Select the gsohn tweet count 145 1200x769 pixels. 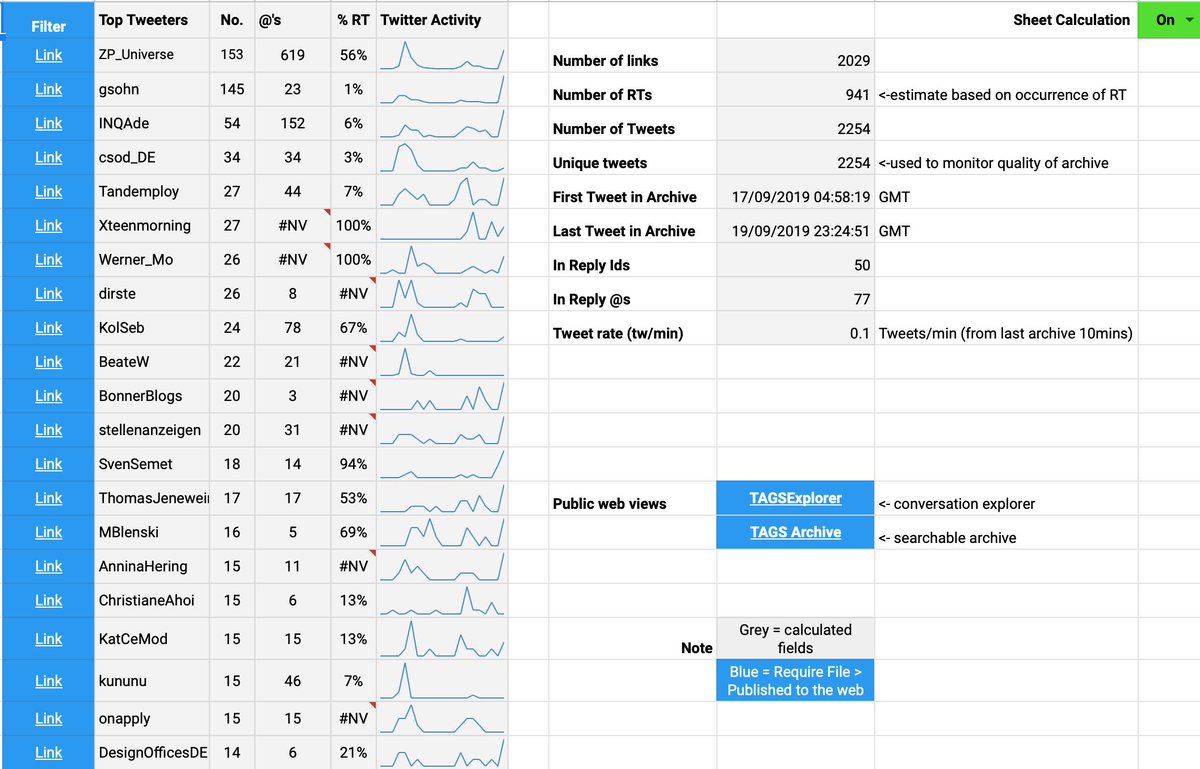(232, 89)
